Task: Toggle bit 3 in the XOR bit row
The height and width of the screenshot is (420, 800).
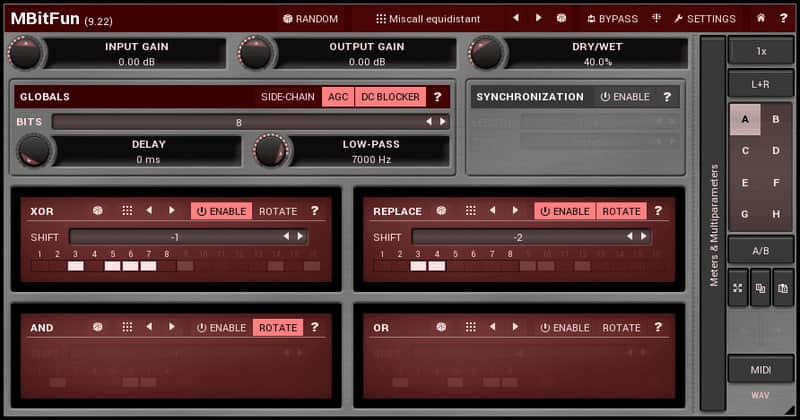Action: [x=76, y=266]
